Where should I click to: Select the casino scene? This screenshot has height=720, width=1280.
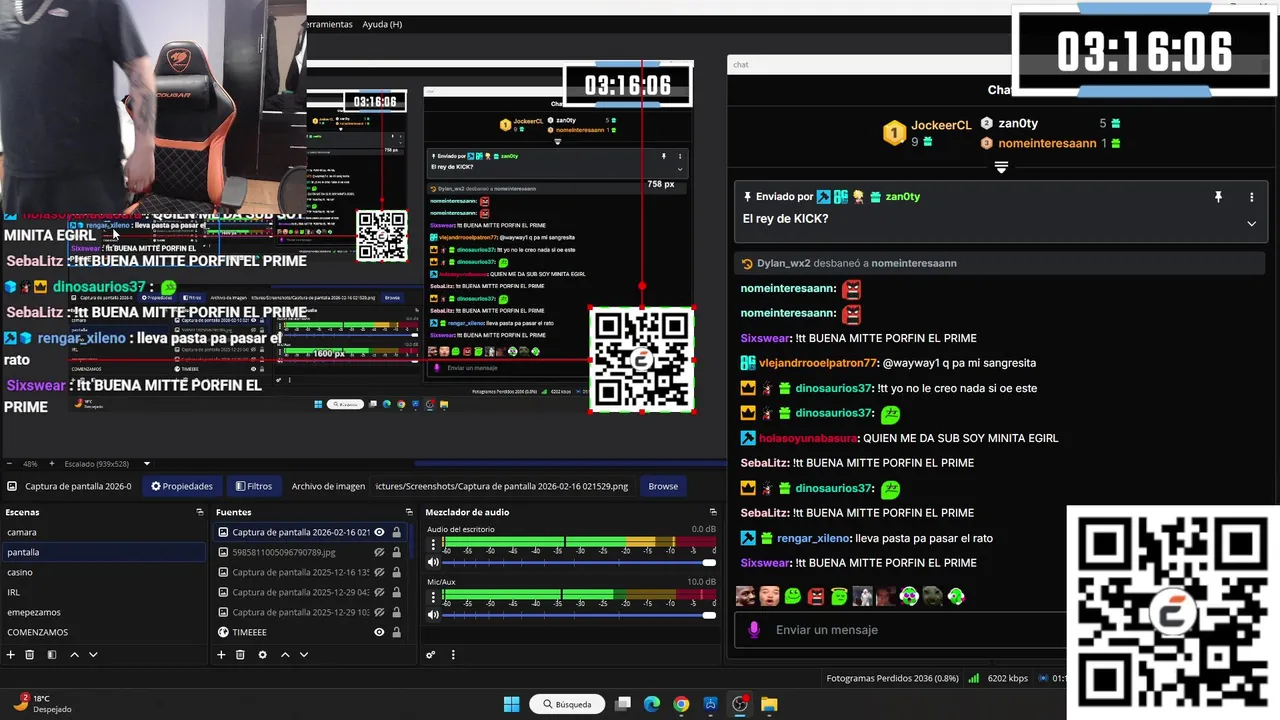(x=103, y=572)
